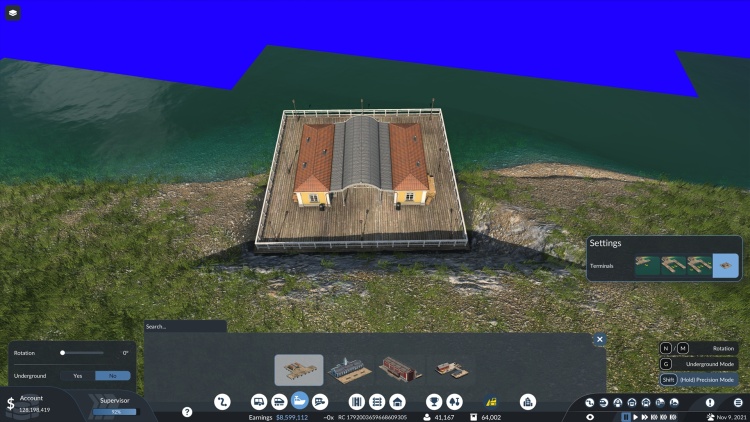
Task: Click the Supervisor progress bar
Action: coord(115,412)
